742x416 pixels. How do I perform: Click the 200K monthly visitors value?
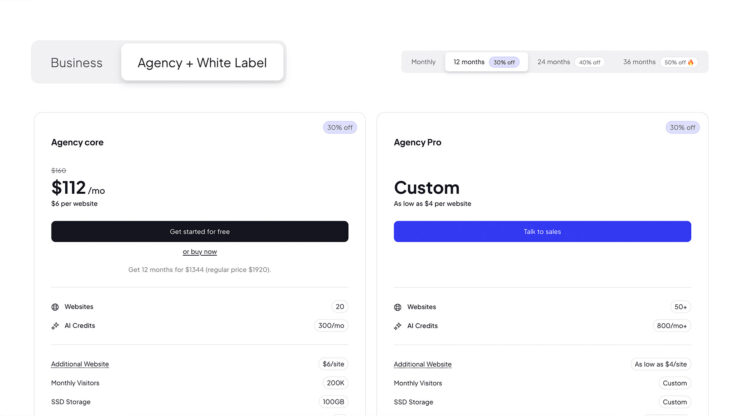(336, 383)
